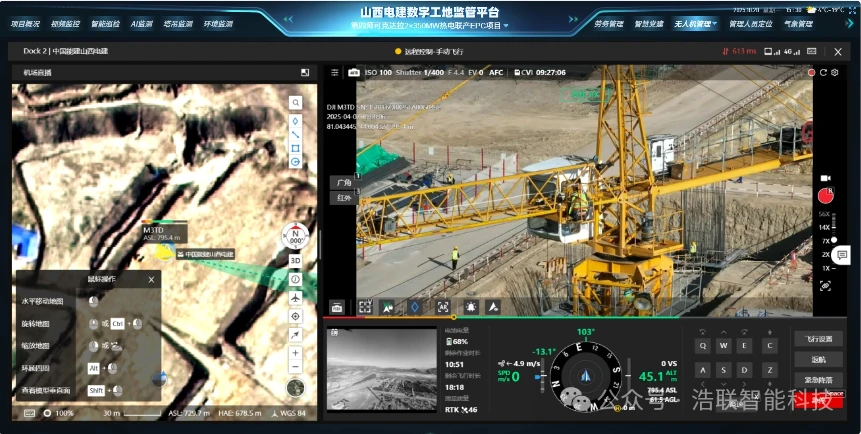
Task: Open the map info icon
Action: (x=295, y=279)
